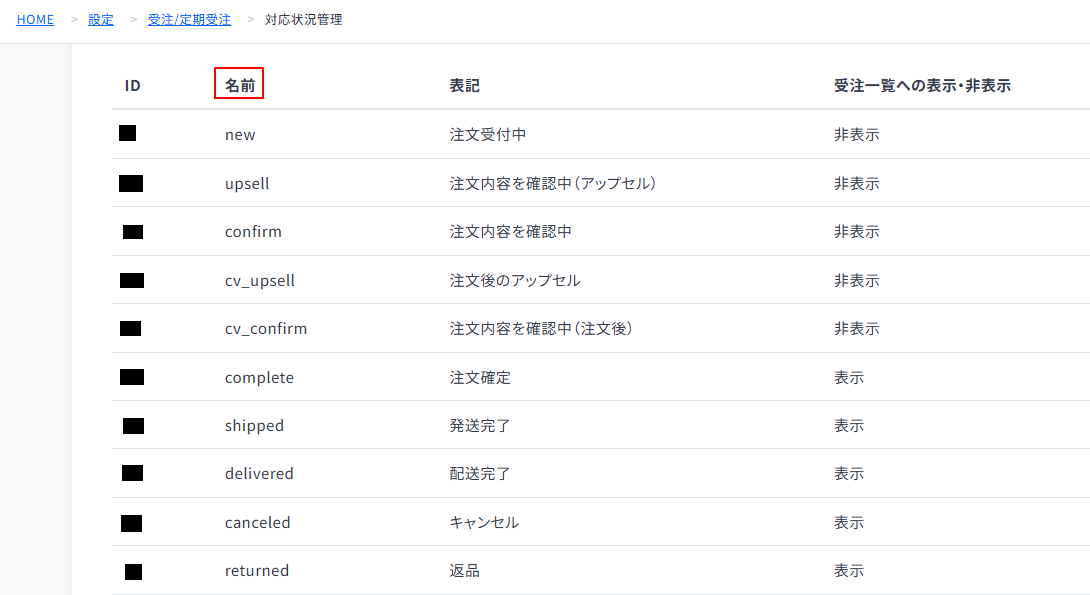Image resolution: width=1090 pixels, height=595 pixels.
Task: Click the 表記 column header
Action: pyautogui.click(x=464, y=86)
